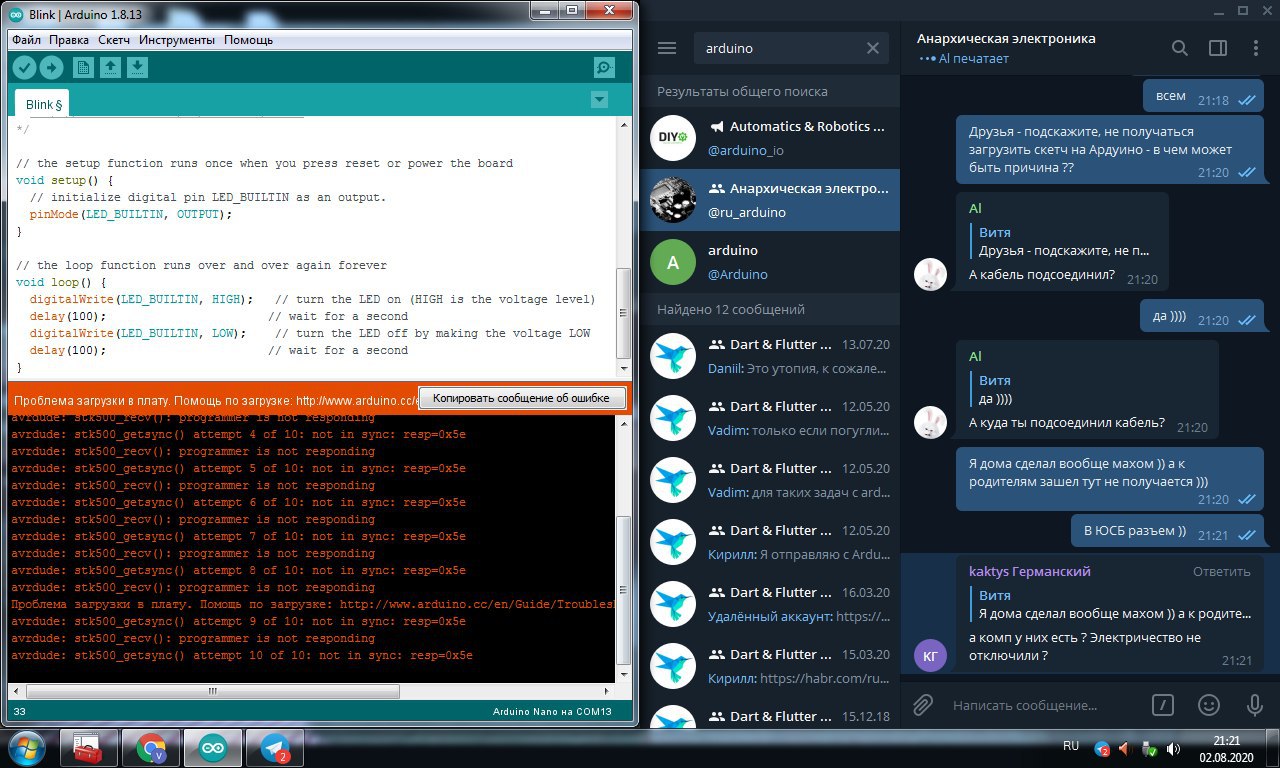The image size is (1280, 768).
Task: Click the Verify sketch checkmark icon
Action: coord(25,68)
